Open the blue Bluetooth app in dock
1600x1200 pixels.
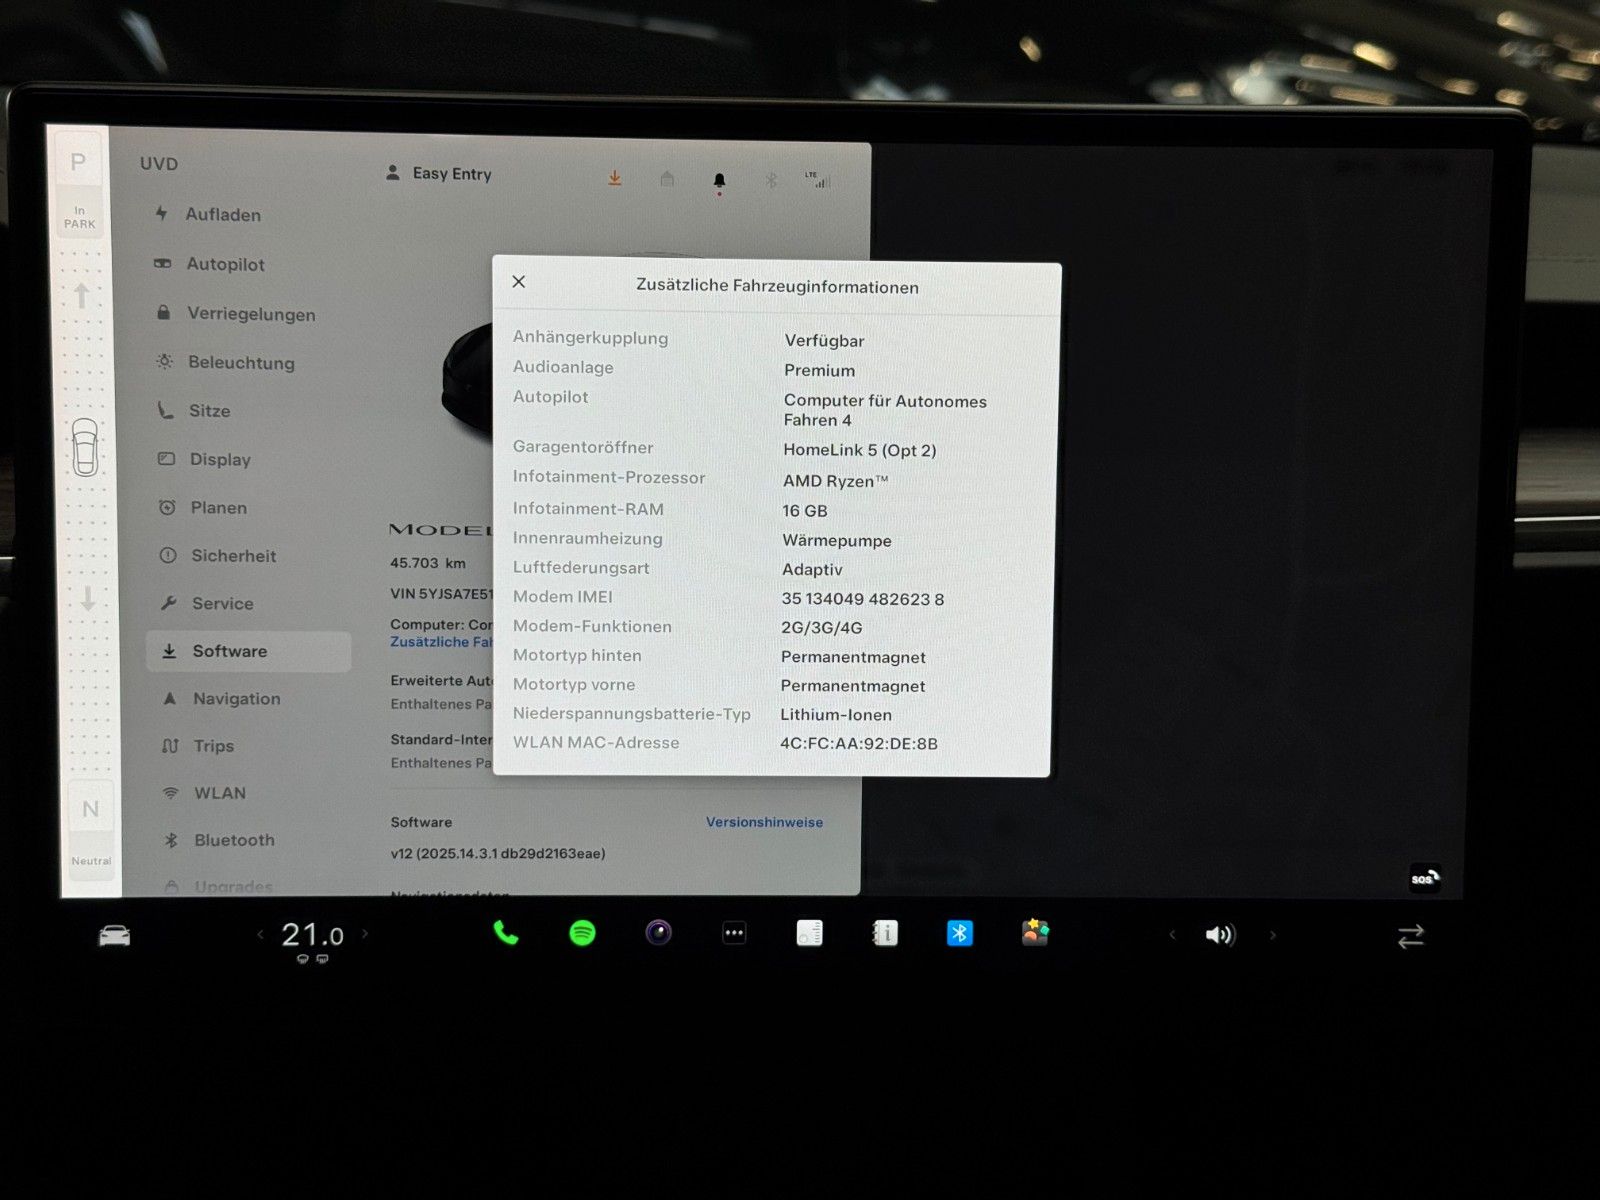coord(960,933)
